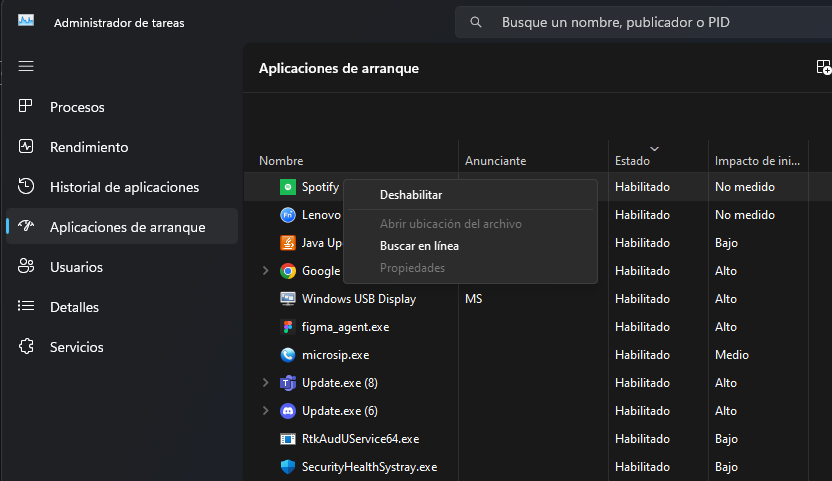The height and width of the screenshot is (481, 832).
Task: Click Update.exe (8) name text
Action: tap(340, 383)
